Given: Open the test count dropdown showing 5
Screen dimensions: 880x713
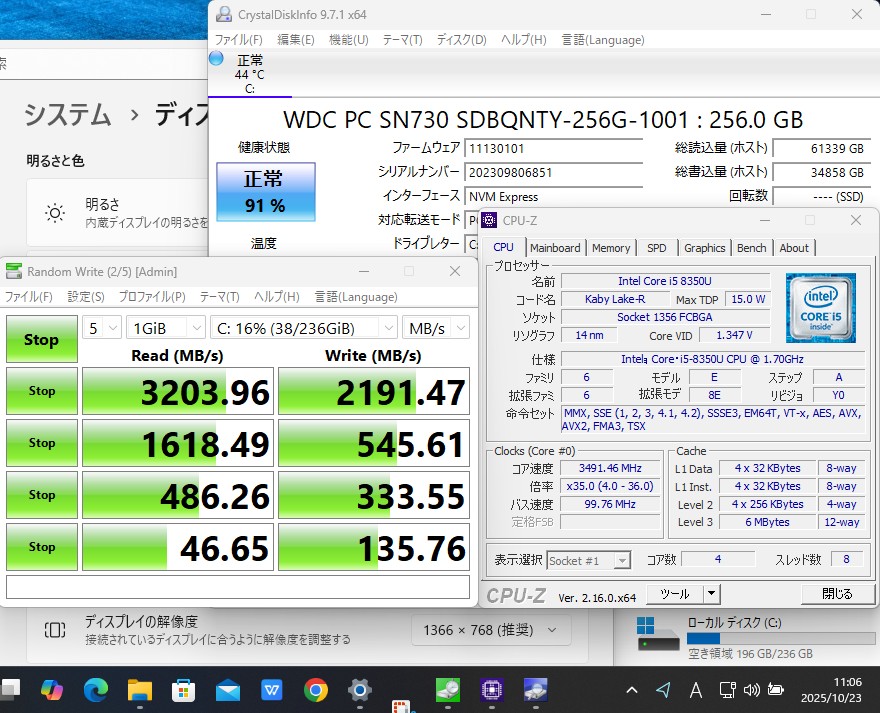Looking at the screenshot, I should click(x=102, y=328).
